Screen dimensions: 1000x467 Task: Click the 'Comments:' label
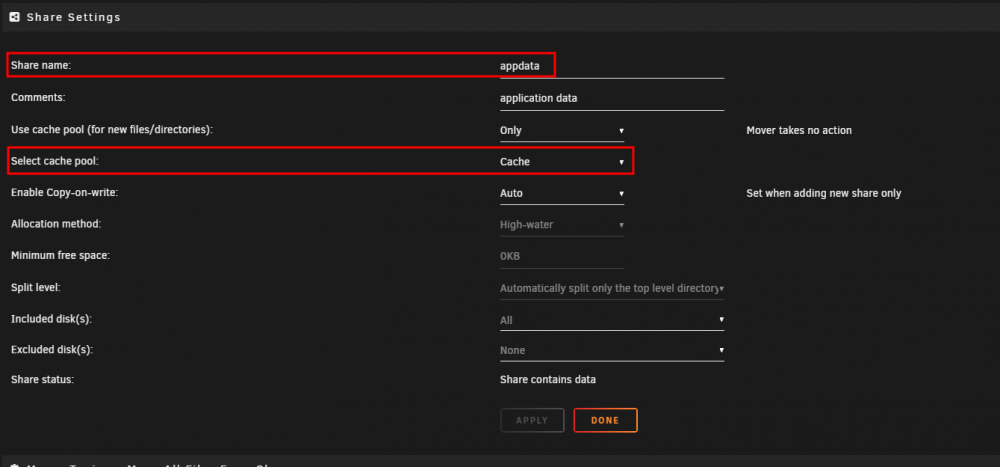click(38, 98)
